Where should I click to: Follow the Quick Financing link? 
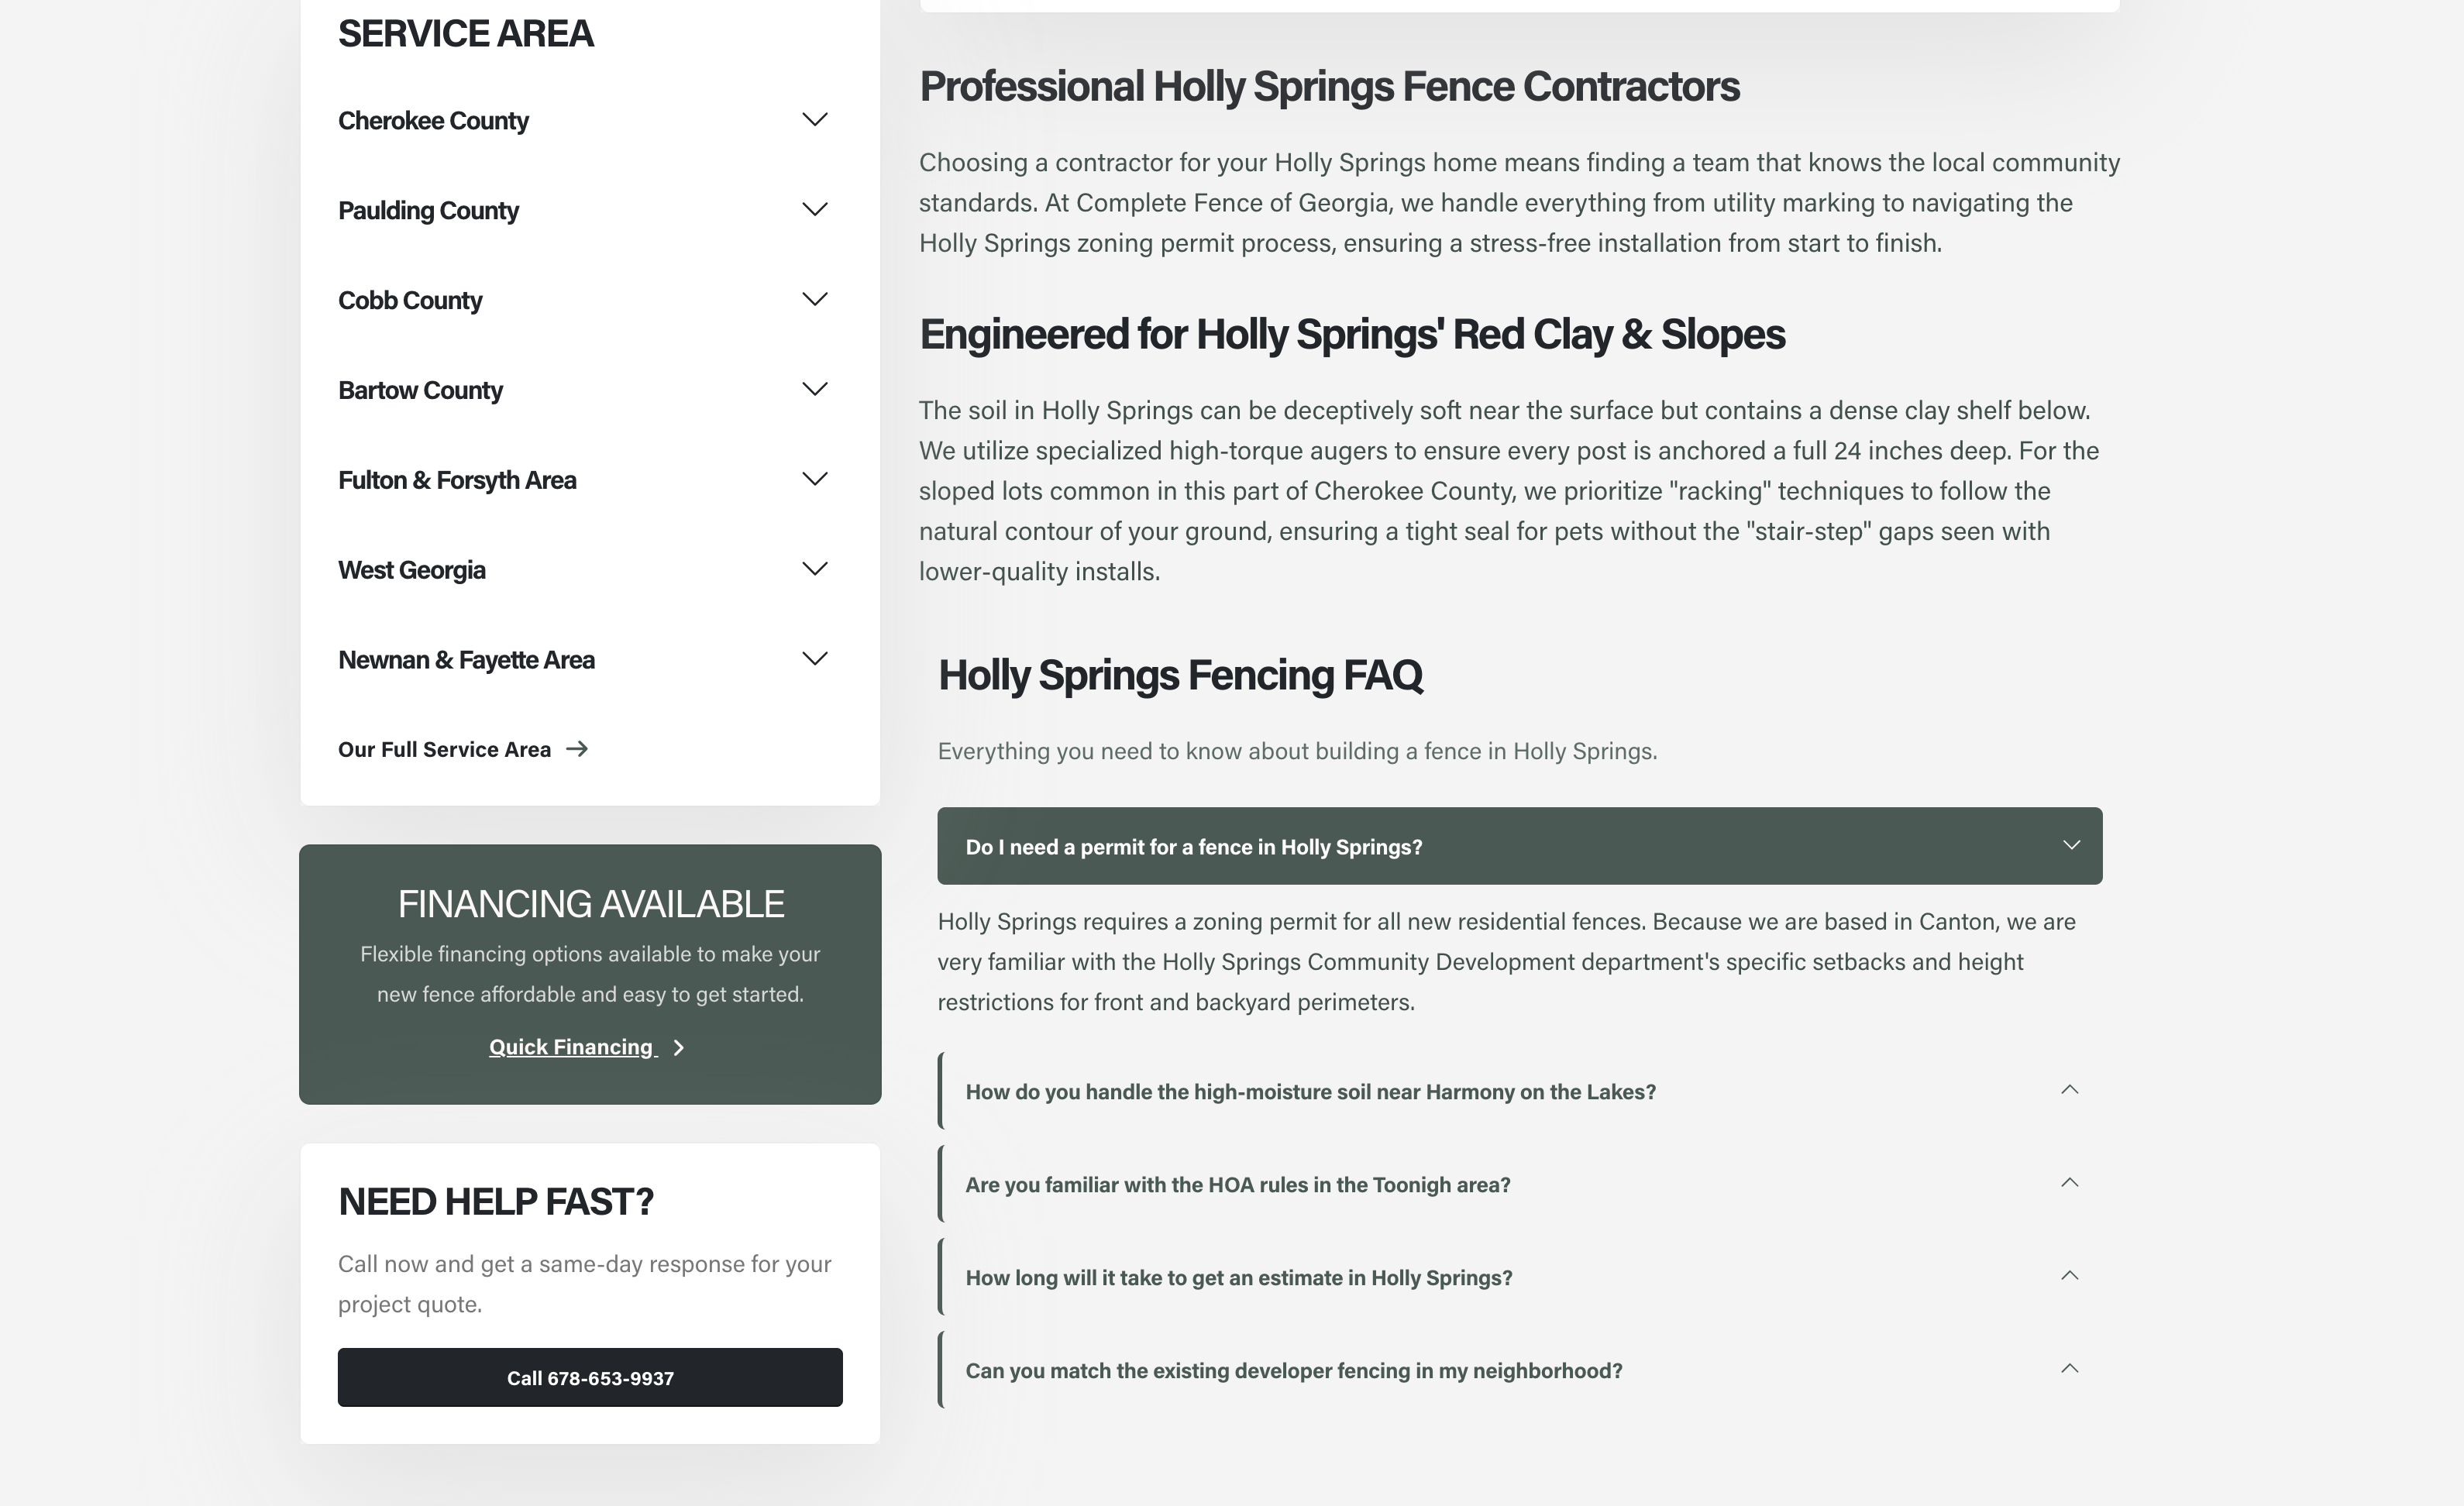(571, 1047)
